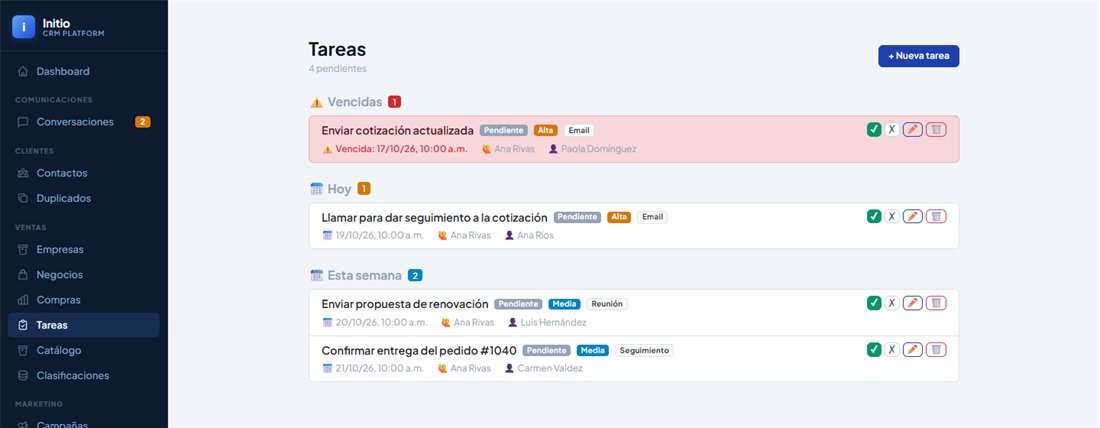Click the Catálogo box icon
This screenshot has width=1100, height=428.
23,350
